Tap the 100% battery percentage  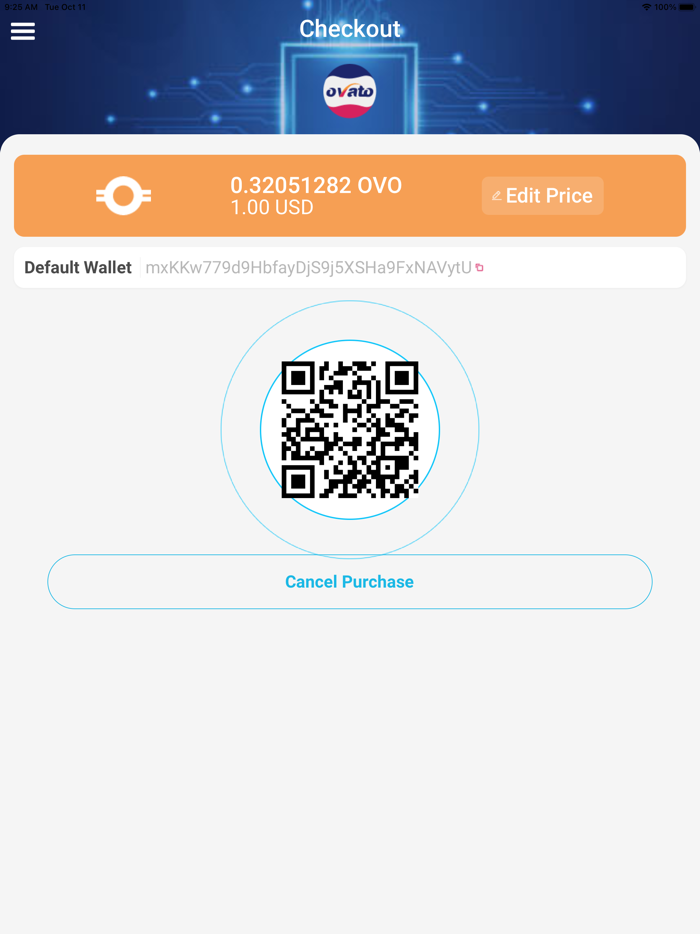click(665, 7)
